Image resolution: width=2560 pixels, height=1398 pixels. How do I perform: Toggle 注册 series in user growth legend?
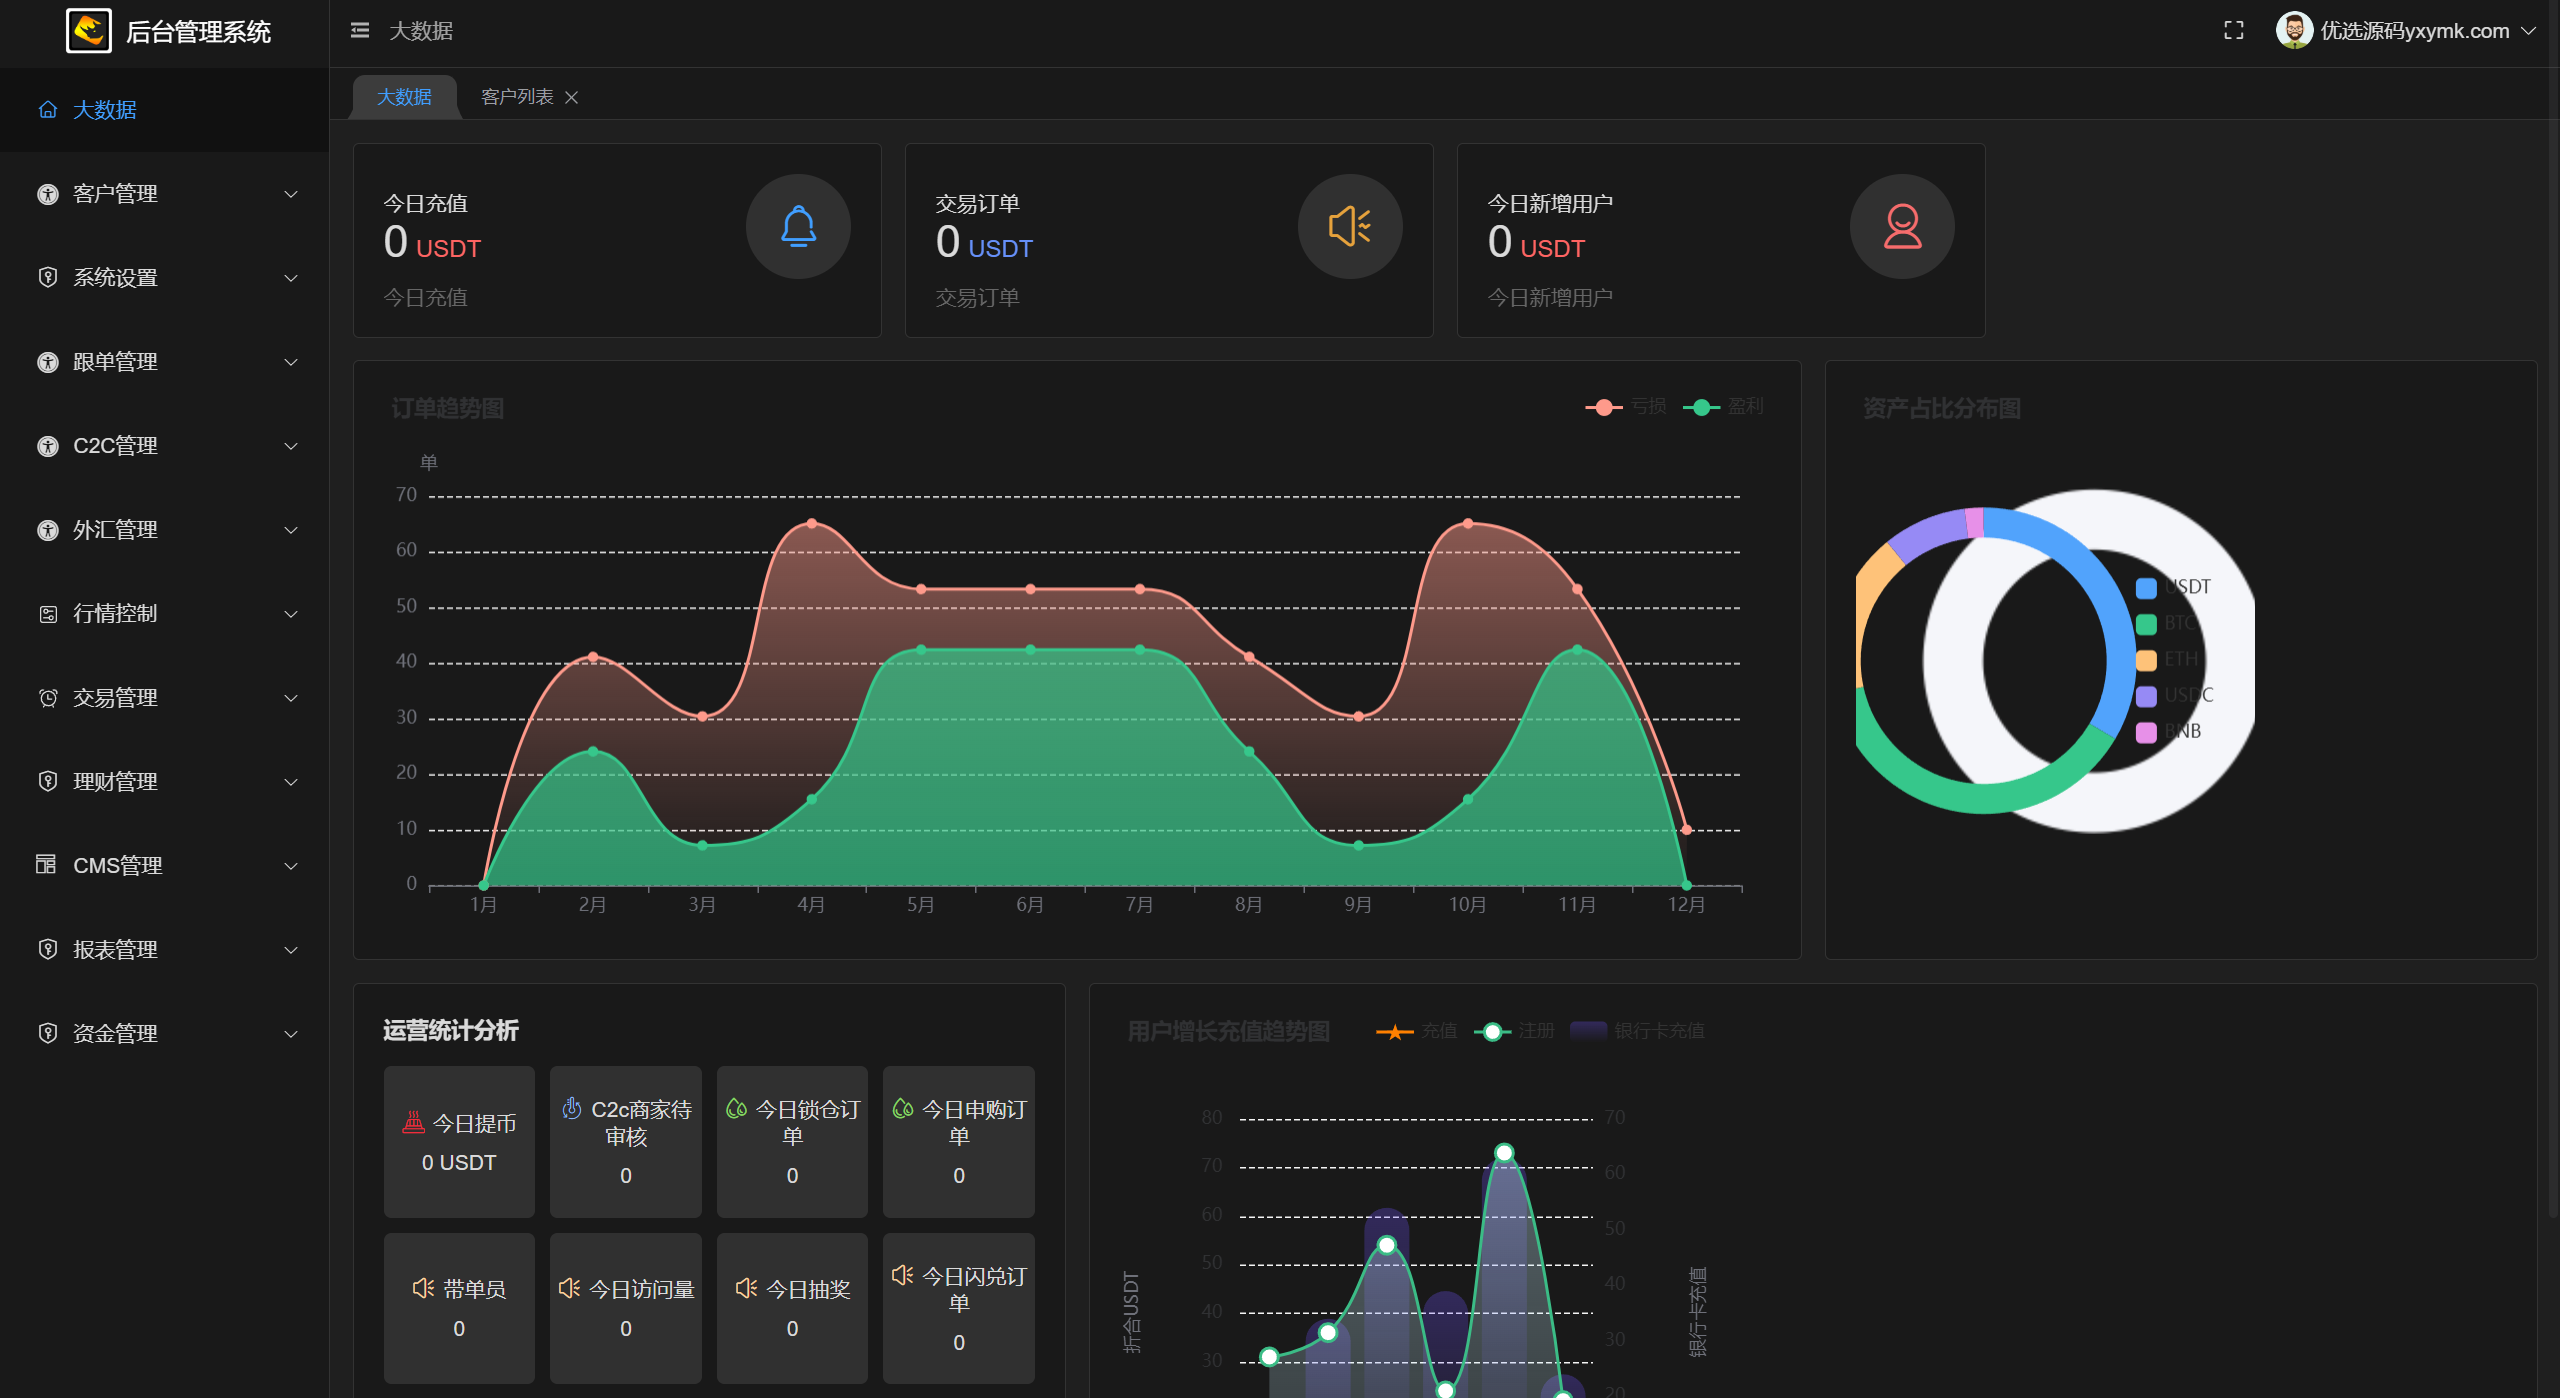1514,1031
